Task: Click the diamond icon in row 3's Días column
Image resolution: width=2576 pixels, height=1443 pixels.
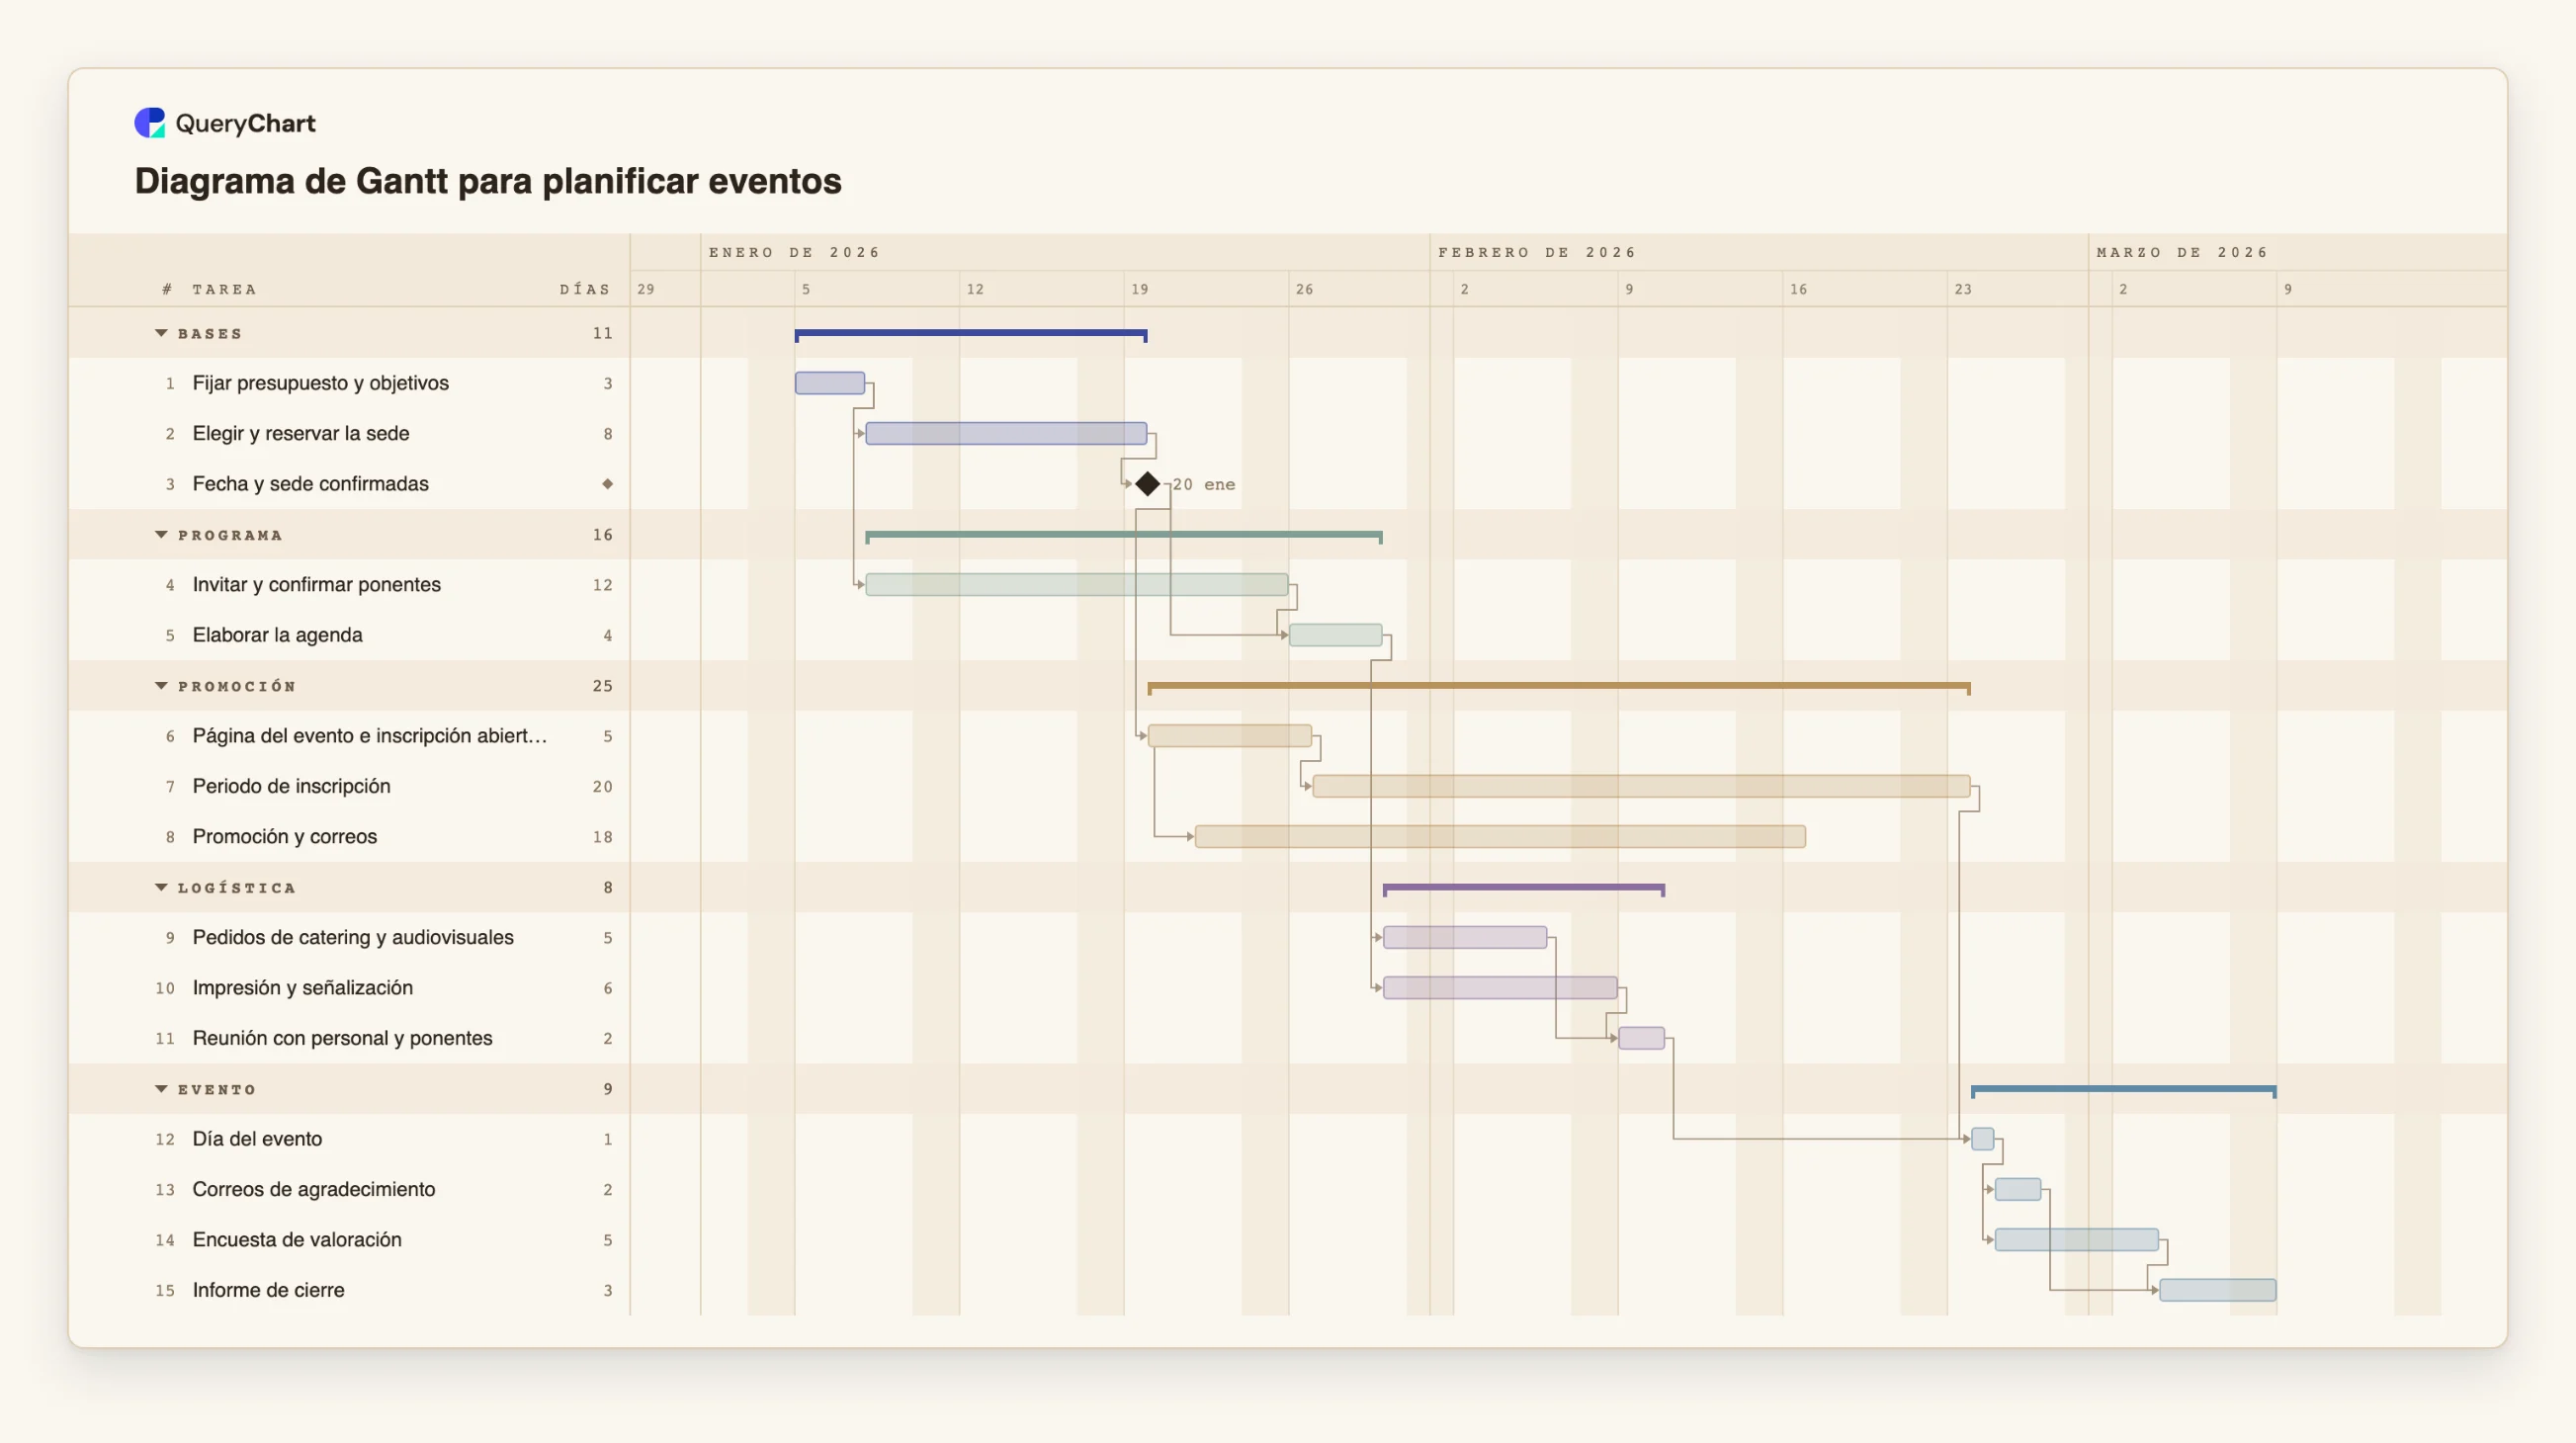Action: [607, 484]
